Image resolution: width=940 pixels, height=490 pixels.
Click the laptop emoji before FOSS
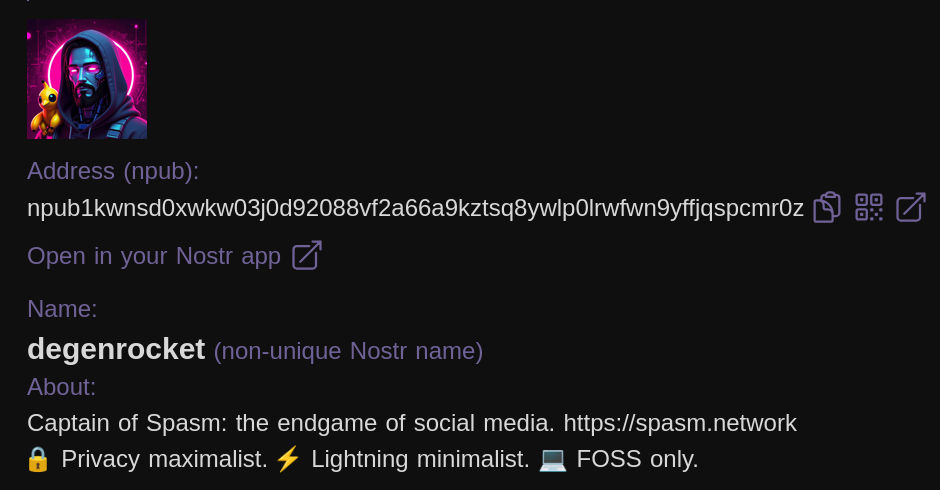(x=552, y=459)
